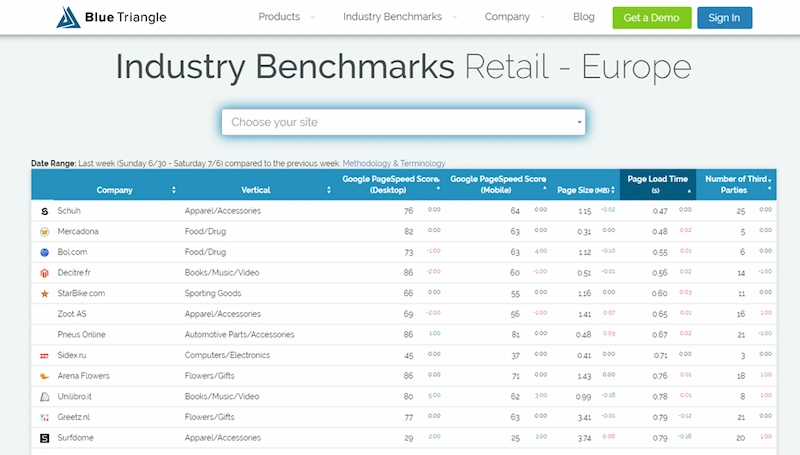Image resolution: width=800 pixels, height=455 pixels.
Task: Click the StarBike.com star favicon
Action: [44, 293]
